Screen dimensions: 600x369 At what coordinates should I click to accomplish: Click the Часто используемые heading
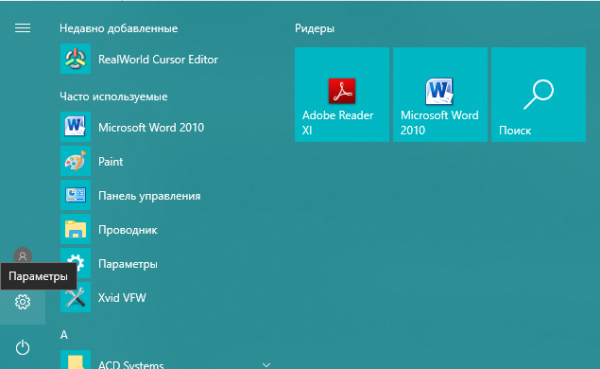(x=113, y=96)
